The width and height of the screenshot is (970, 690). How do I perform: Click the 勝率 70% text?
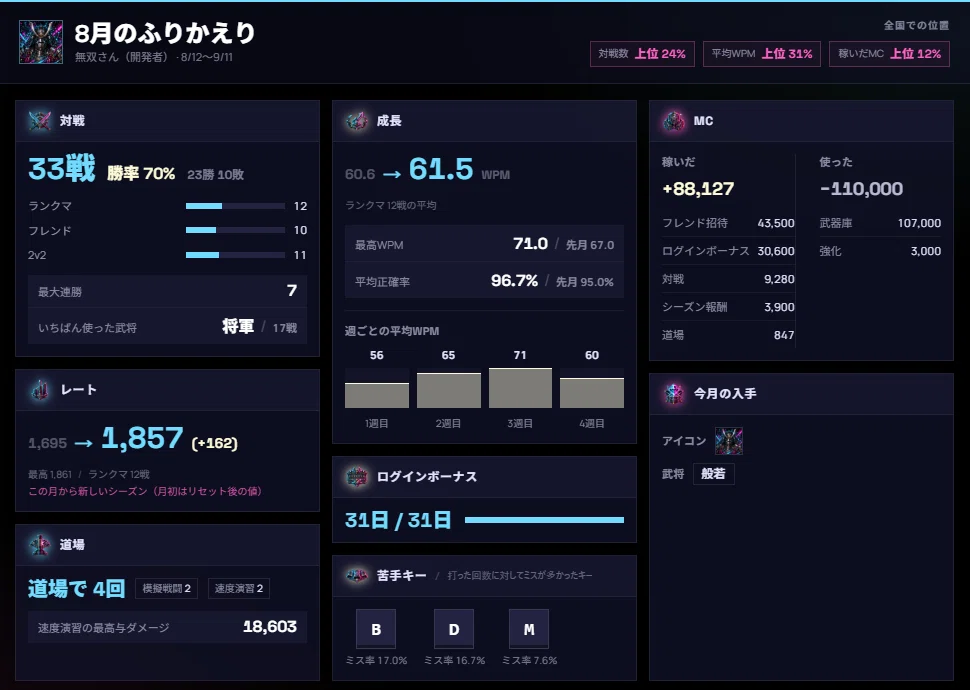point(141,173)
